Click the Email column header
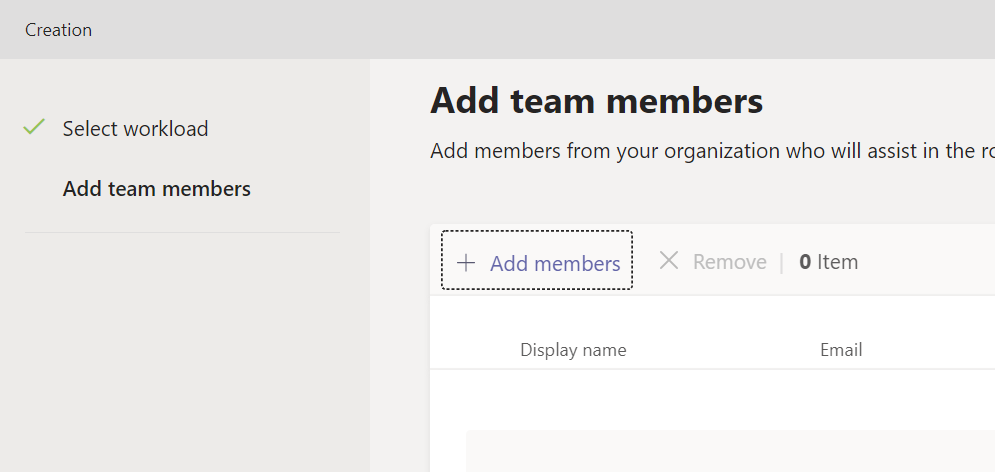Image resolution: width=995 pixels, height=472 pixels. pos(841,350)
